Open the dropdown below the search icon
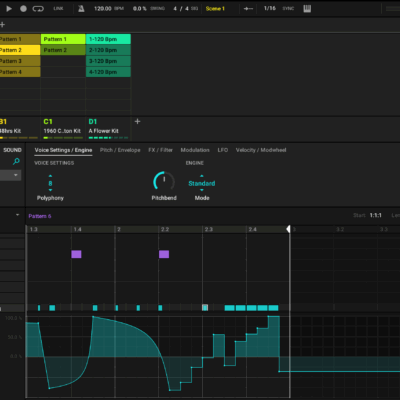The width and height of the screenshot is (400, 400). click(11, 175)
